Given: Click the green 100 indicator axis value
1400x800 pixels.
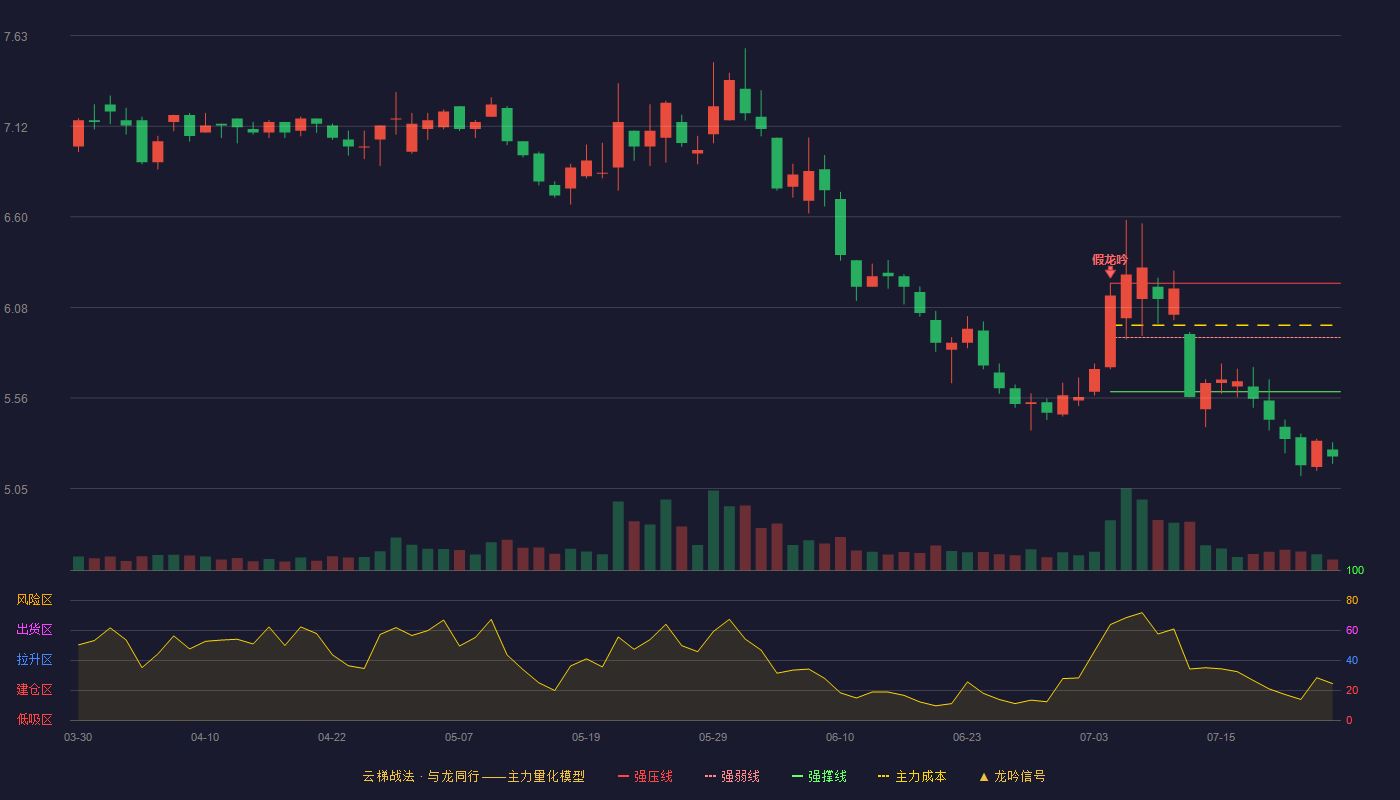Looking at the screenshot, I should [1355, 571].
